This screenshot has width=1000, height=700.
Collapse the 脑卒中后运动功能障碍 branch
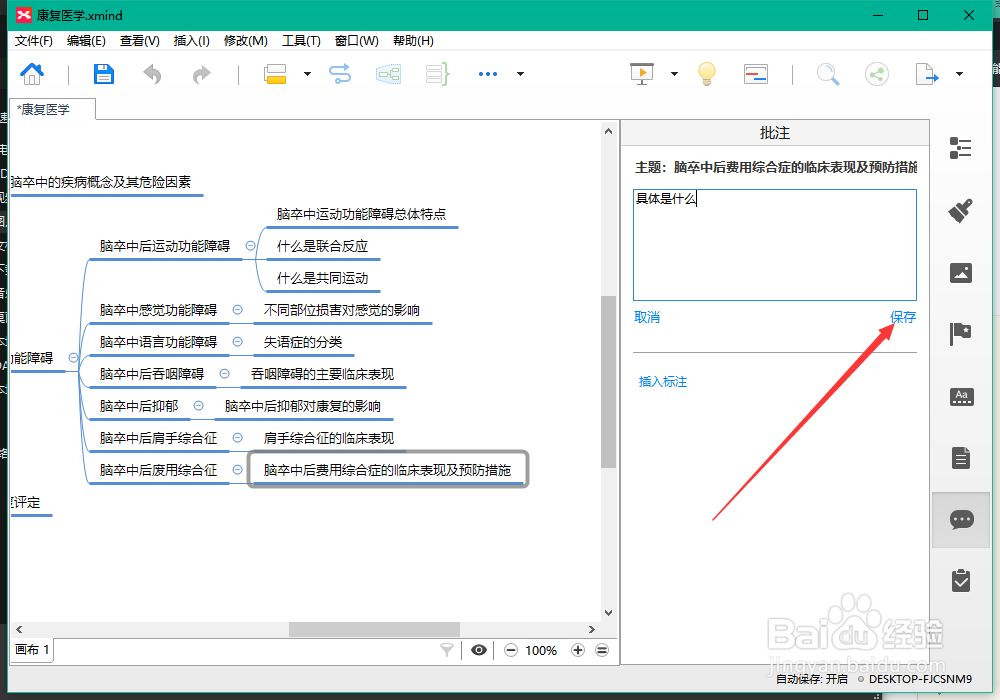(252, 245)
